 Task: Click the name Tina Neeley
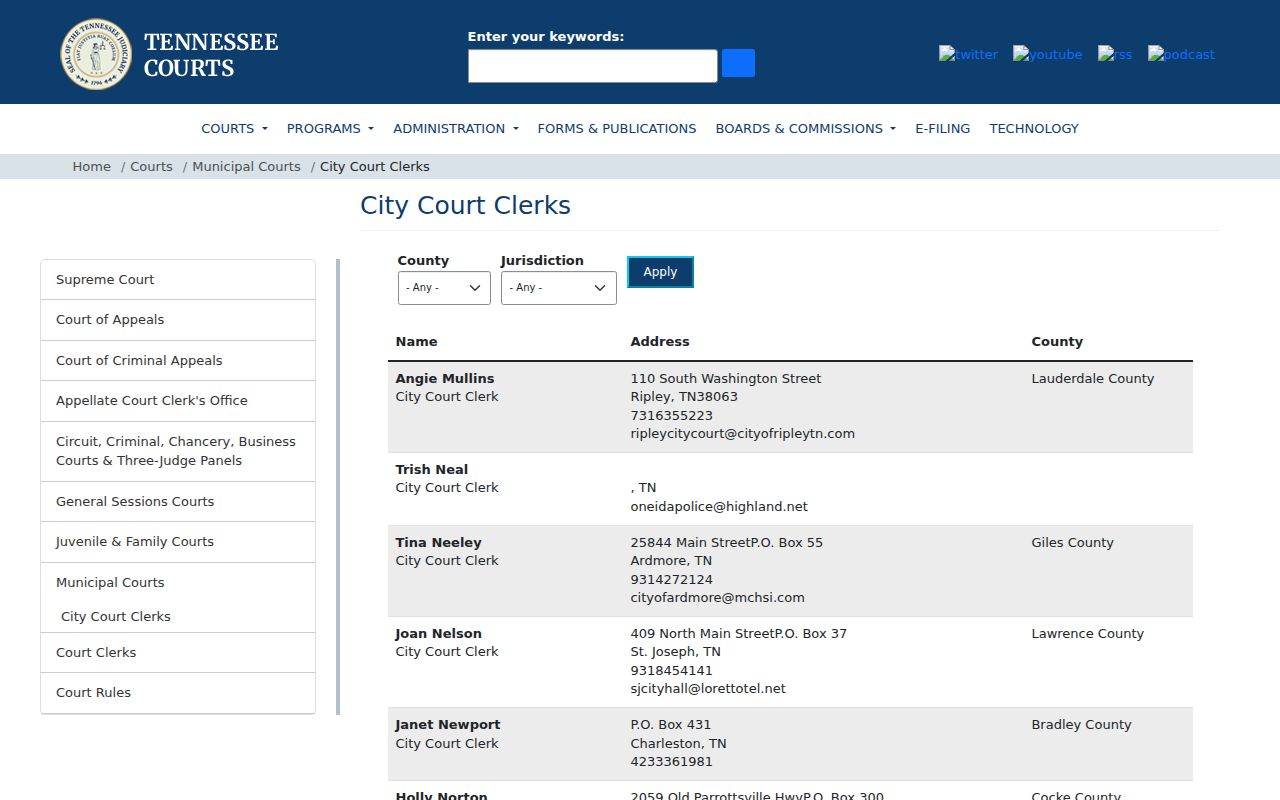[438, 543]
